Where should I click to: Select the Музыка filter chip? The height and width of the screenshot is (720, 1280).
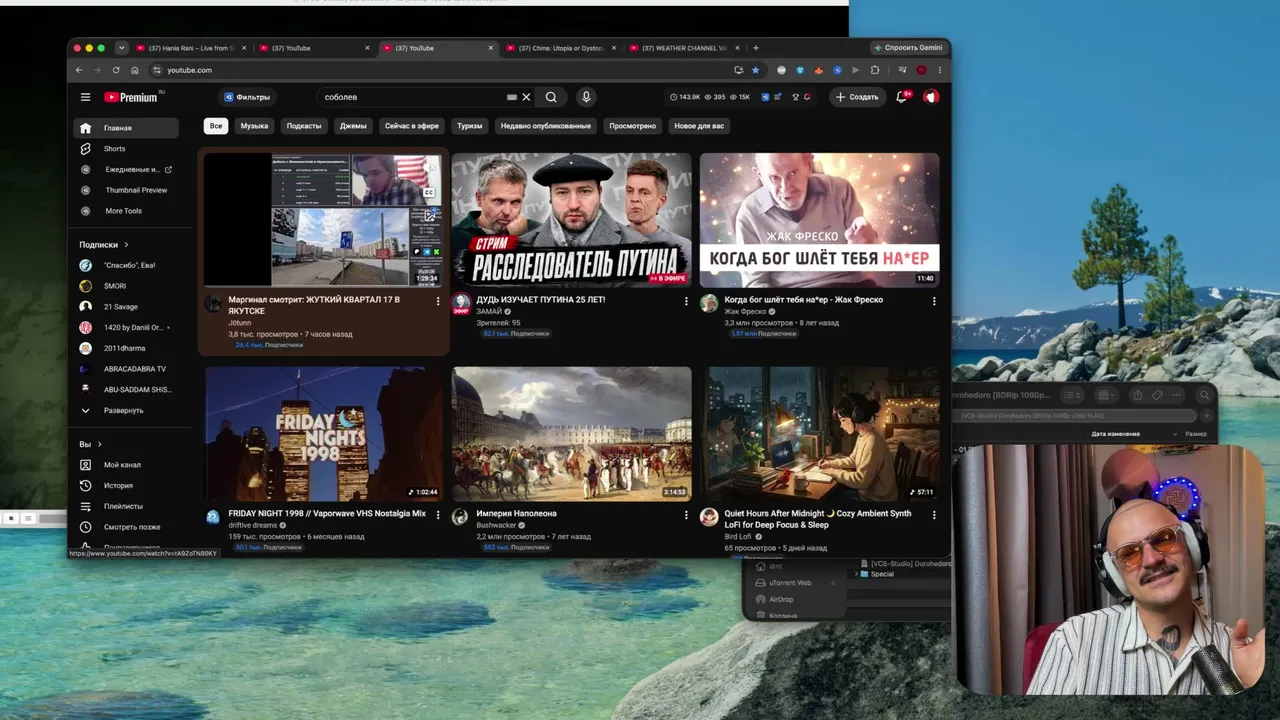[x=254, y=126]
